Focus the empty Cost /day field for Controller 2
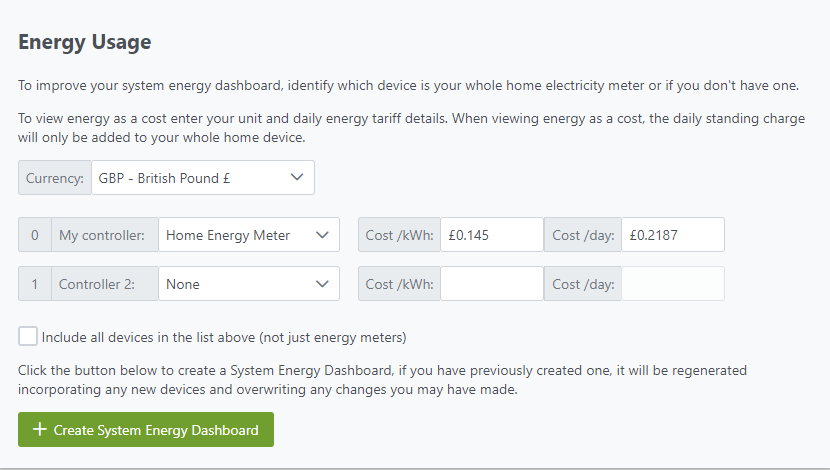 (672, 284)
